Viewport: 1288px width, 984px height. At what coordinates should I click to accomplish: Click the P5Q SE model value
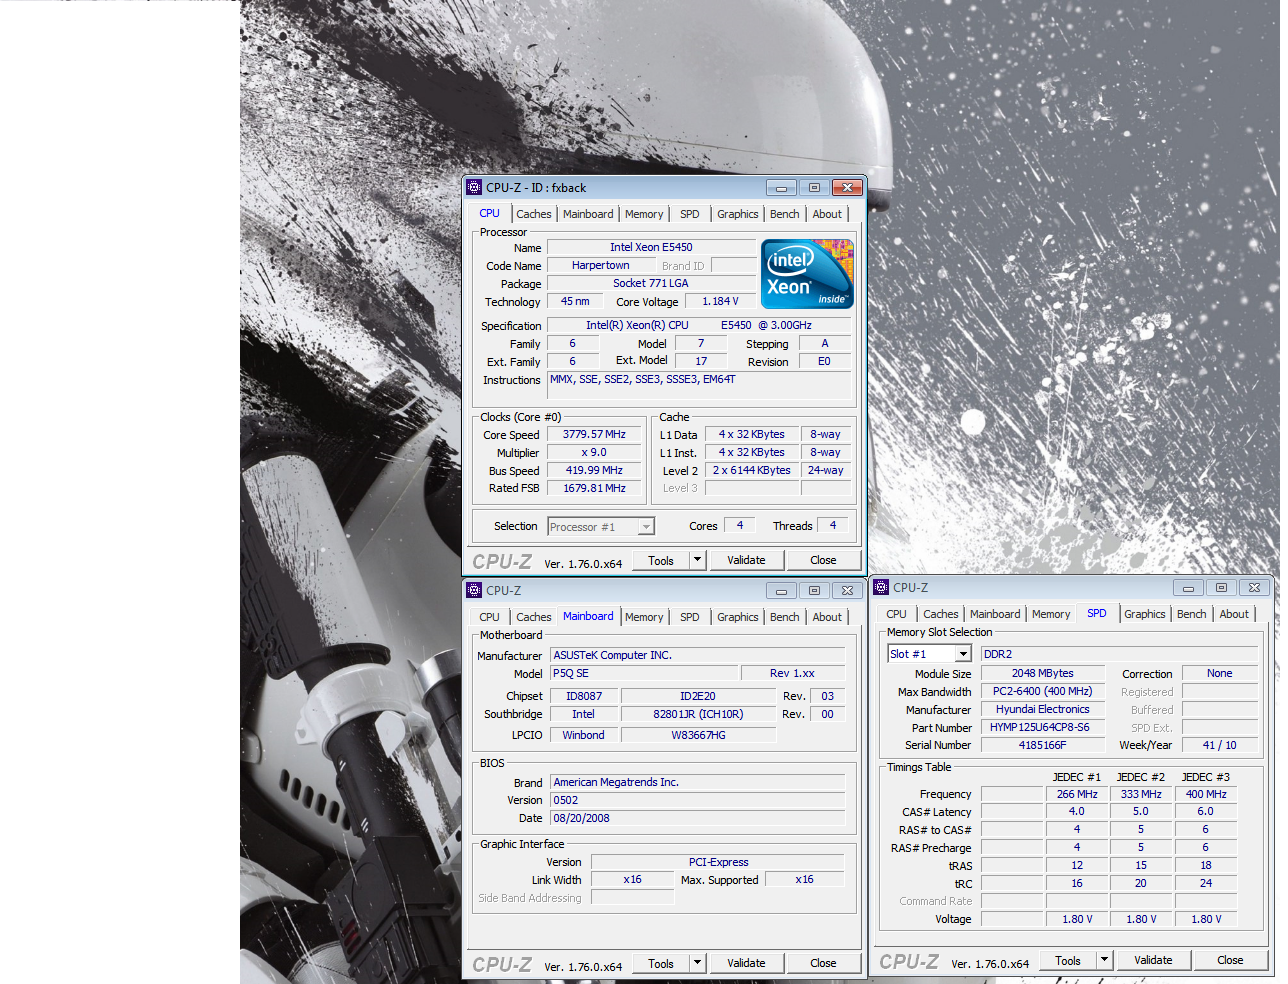(x=644, y=673)
